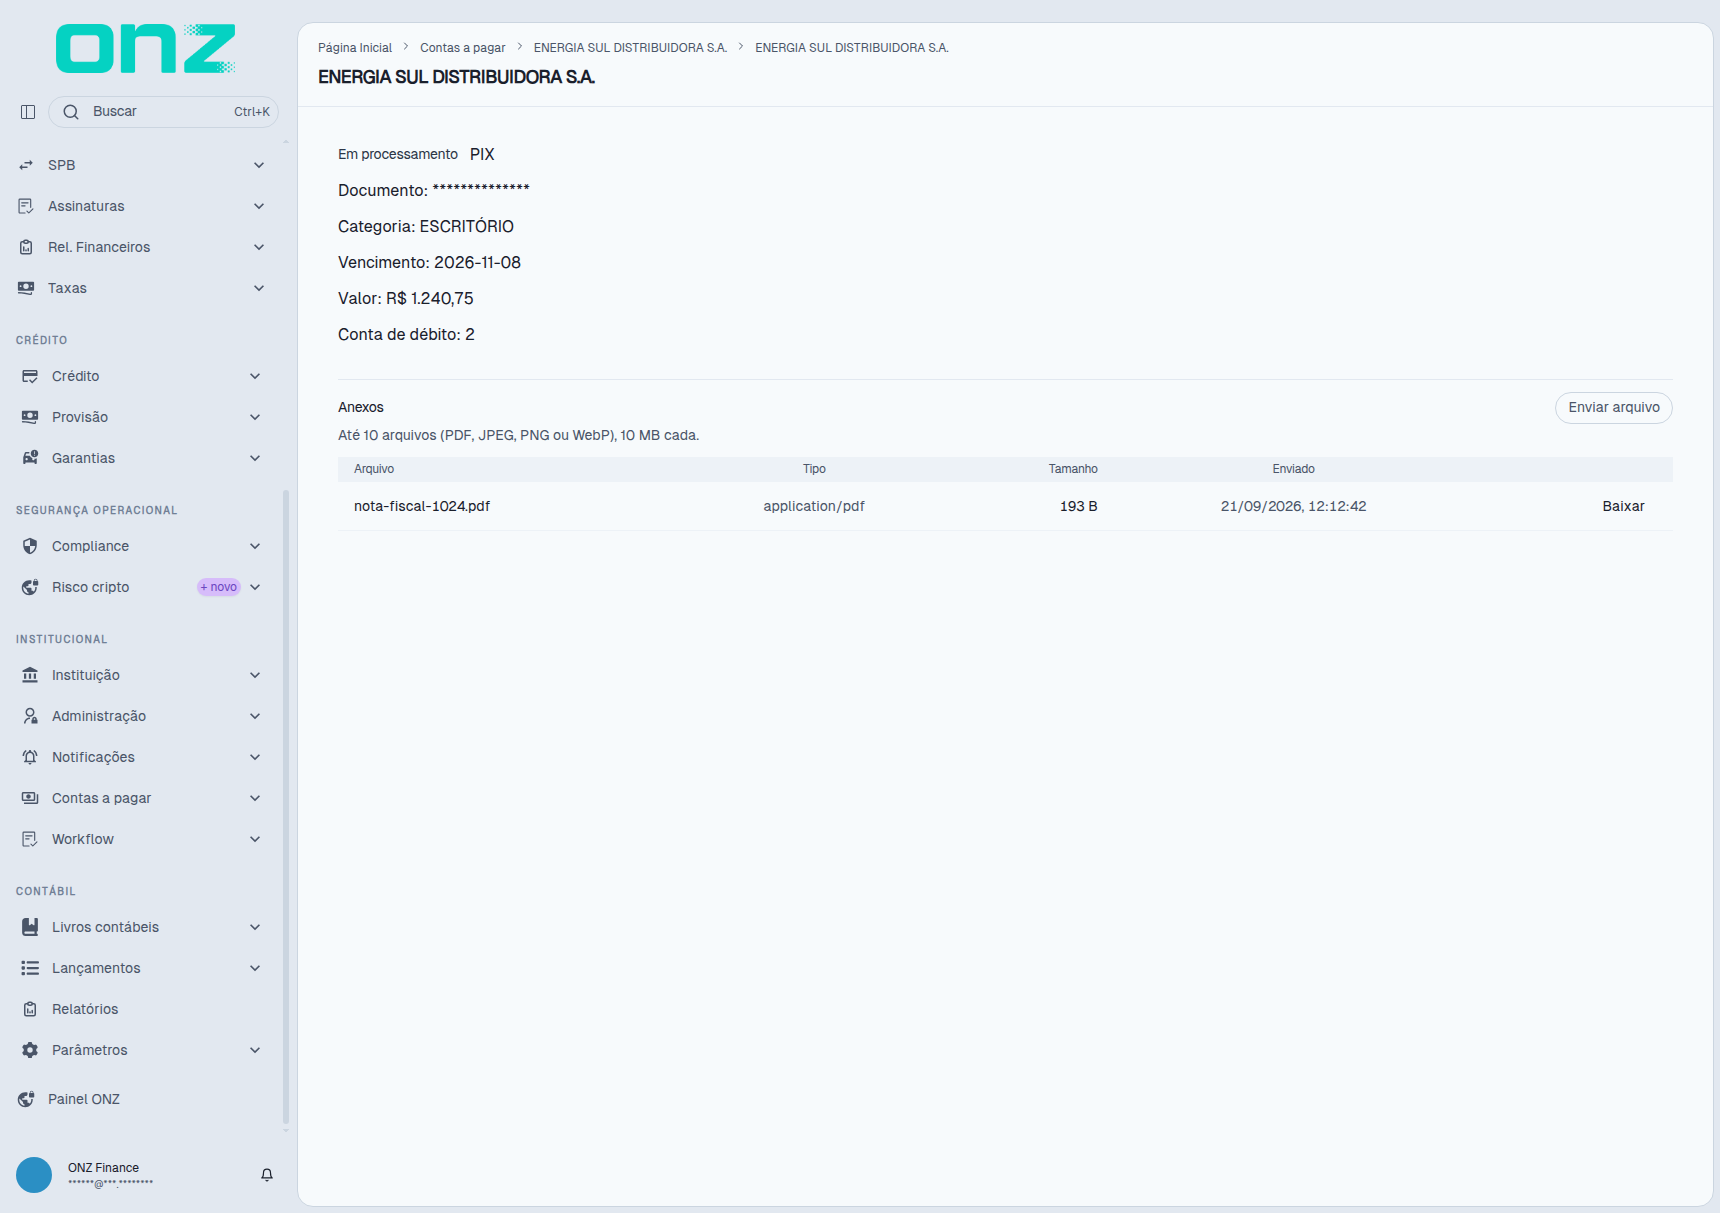Click the Taxas money icon
The image size is (1720, 1213).
point(26,288)
